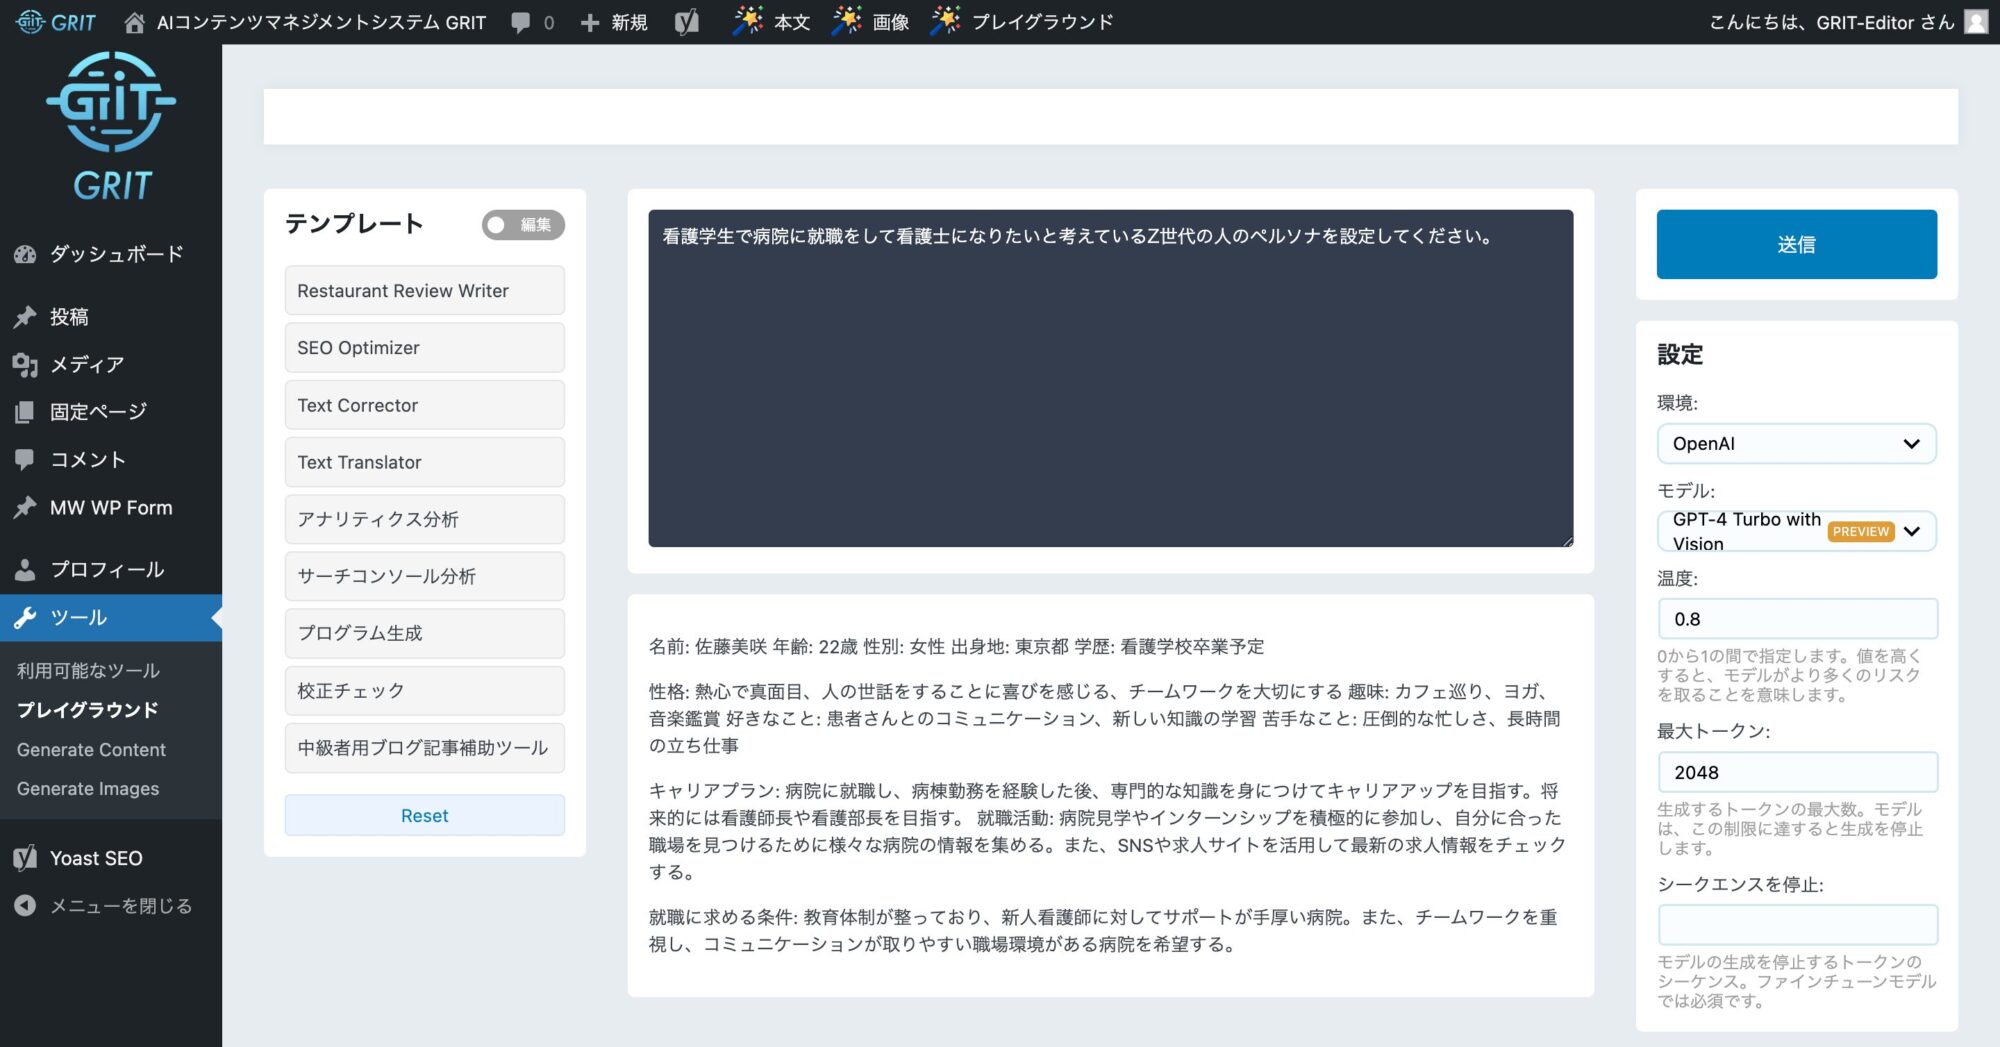Click the Yoast icon in top admin bar
Image resolution: width=2000 pixels, height=1047 pixels.
686,22
